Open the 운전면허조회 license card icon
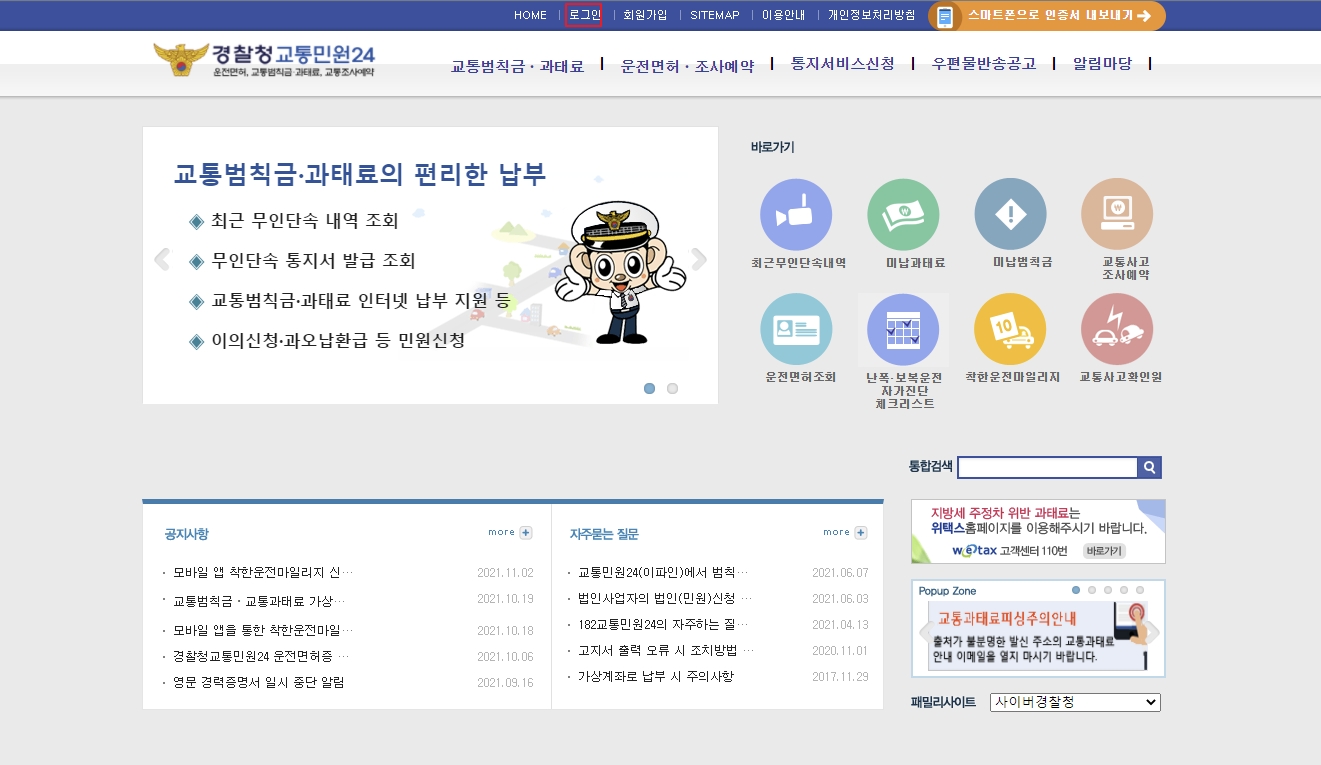This screenshot has width=1321, height=765. 796,329
